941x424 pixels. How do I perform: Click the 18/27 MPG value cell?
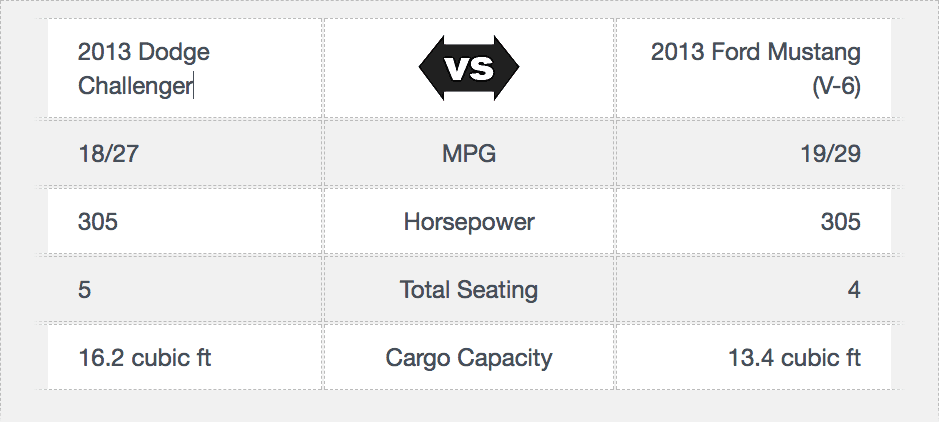click(x=185, y=154)
